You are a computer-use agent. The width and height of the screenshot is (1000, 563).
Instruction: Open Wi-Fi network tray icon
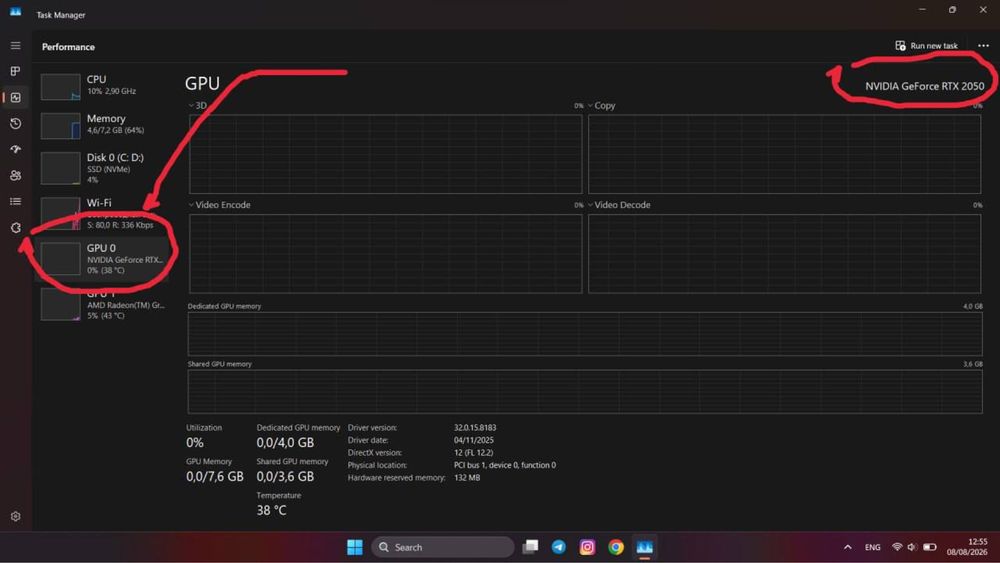point(897,547)
